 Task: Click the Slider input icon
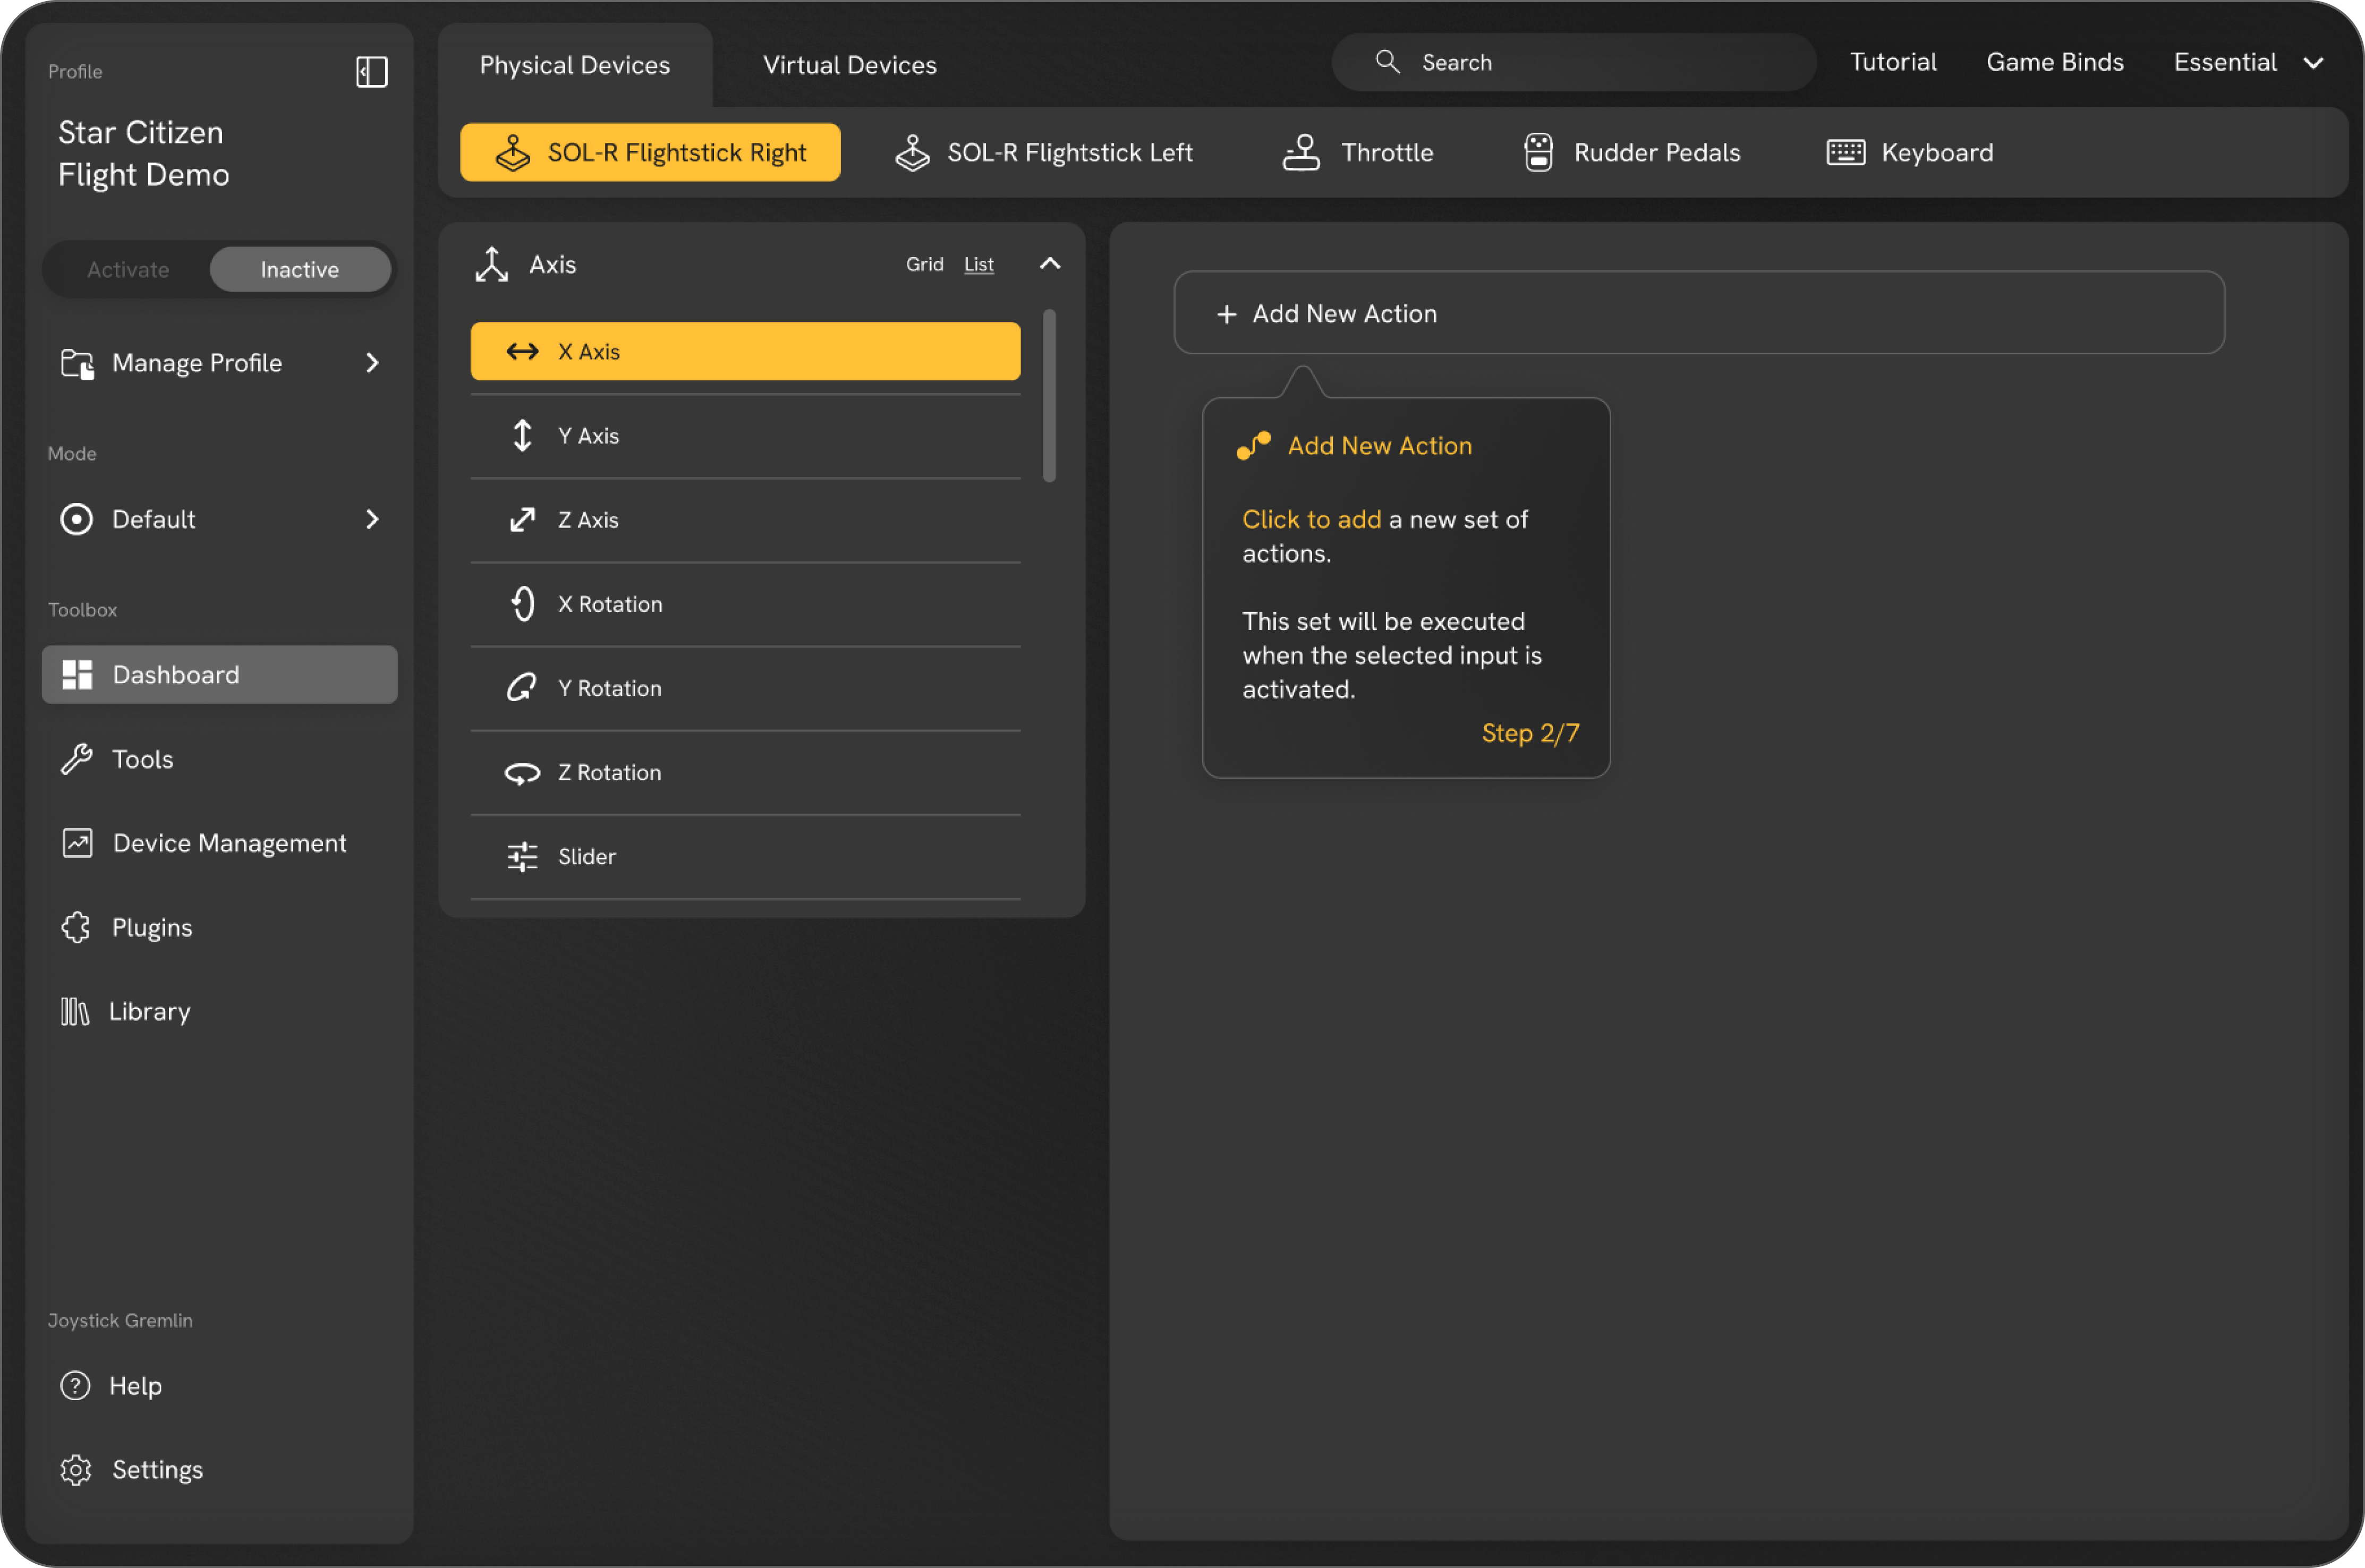click(x=522, y=856)
